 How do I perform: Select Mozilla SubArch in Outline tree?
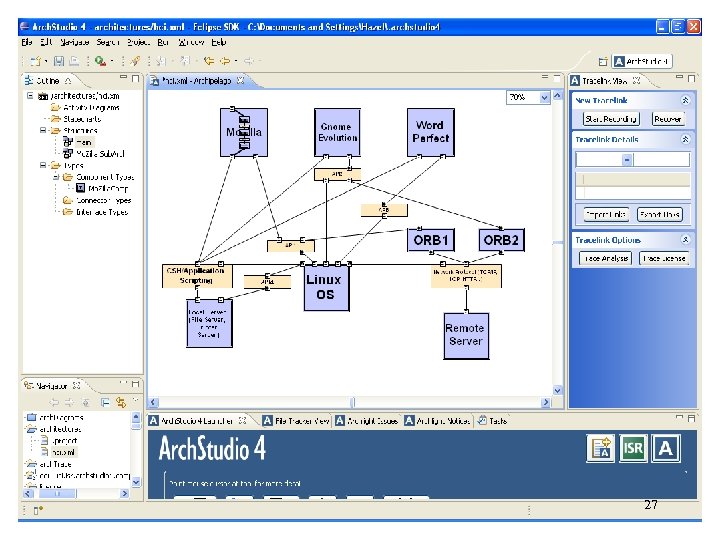point(94,154)
